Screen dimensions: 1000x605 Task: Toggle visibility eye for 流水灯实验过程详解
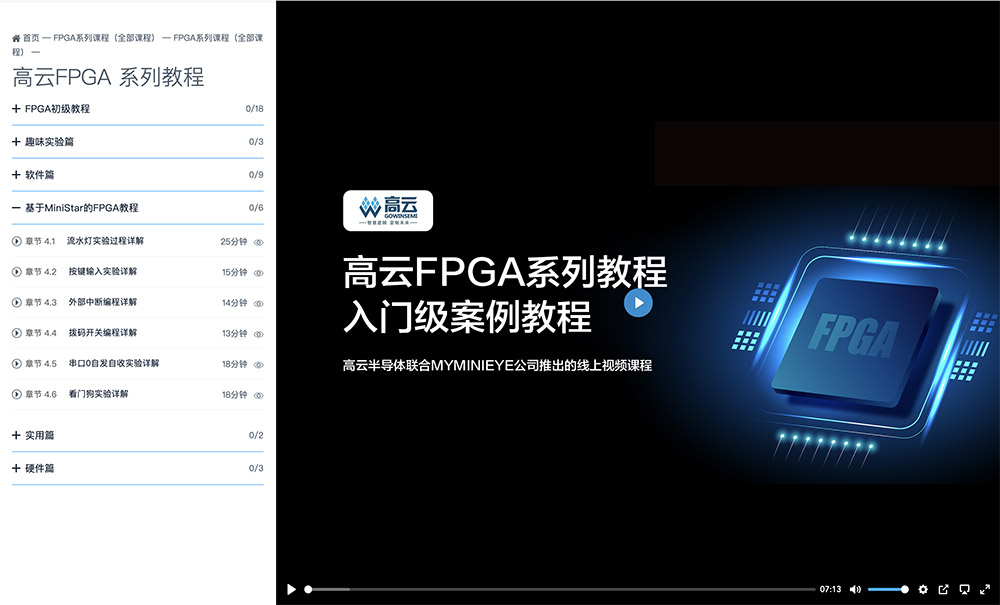(x=258, y=242)
